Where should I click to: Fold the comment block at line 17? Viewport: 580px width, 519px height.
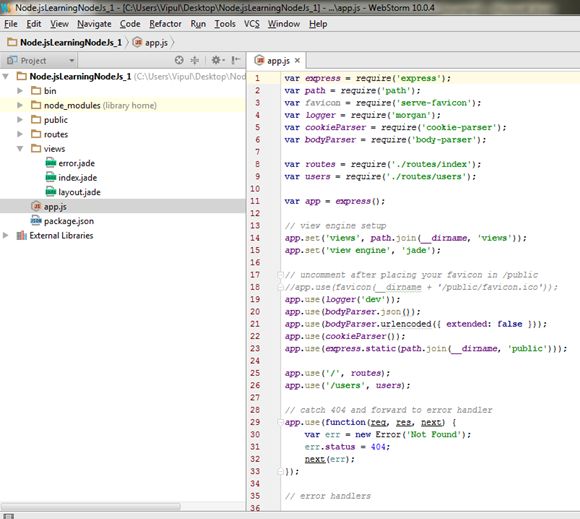click(x=280, y=275)
